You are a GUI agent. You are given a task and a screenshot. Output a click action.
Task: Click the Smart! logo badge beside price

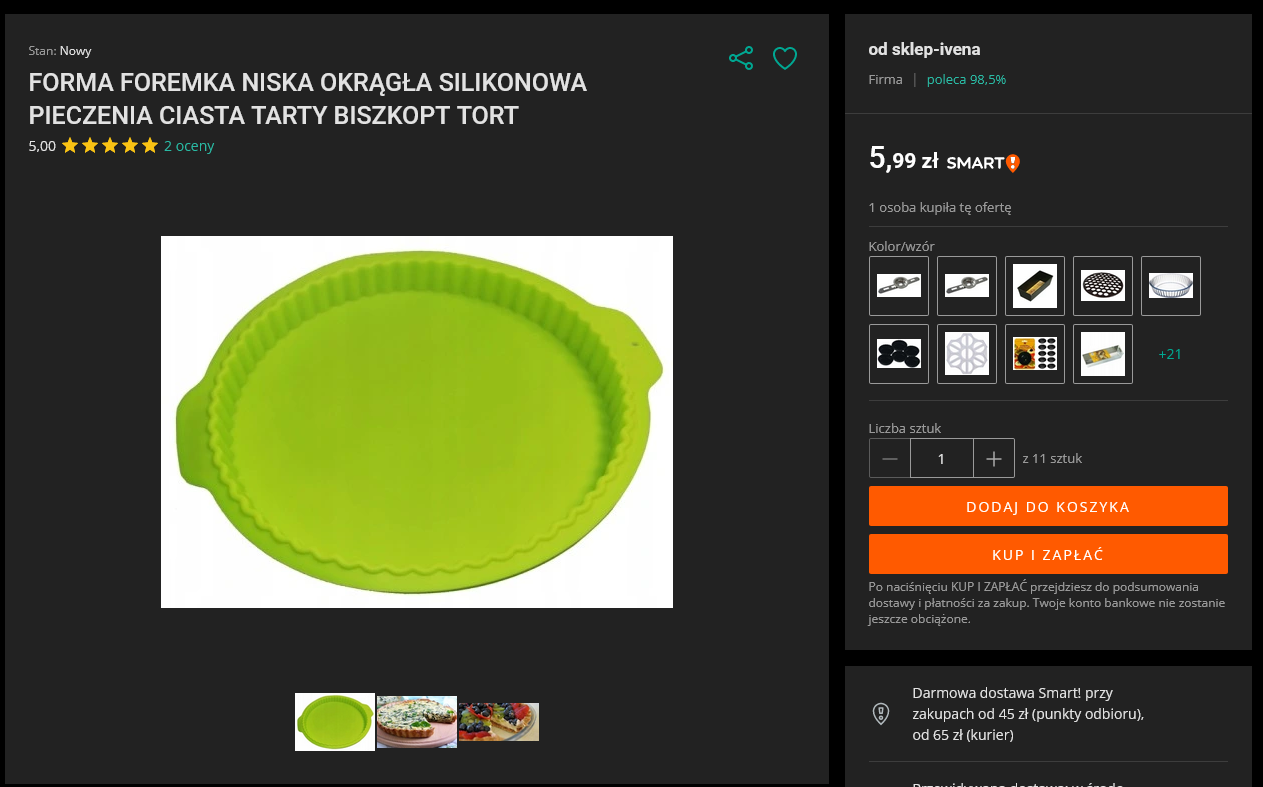(983, 163)
